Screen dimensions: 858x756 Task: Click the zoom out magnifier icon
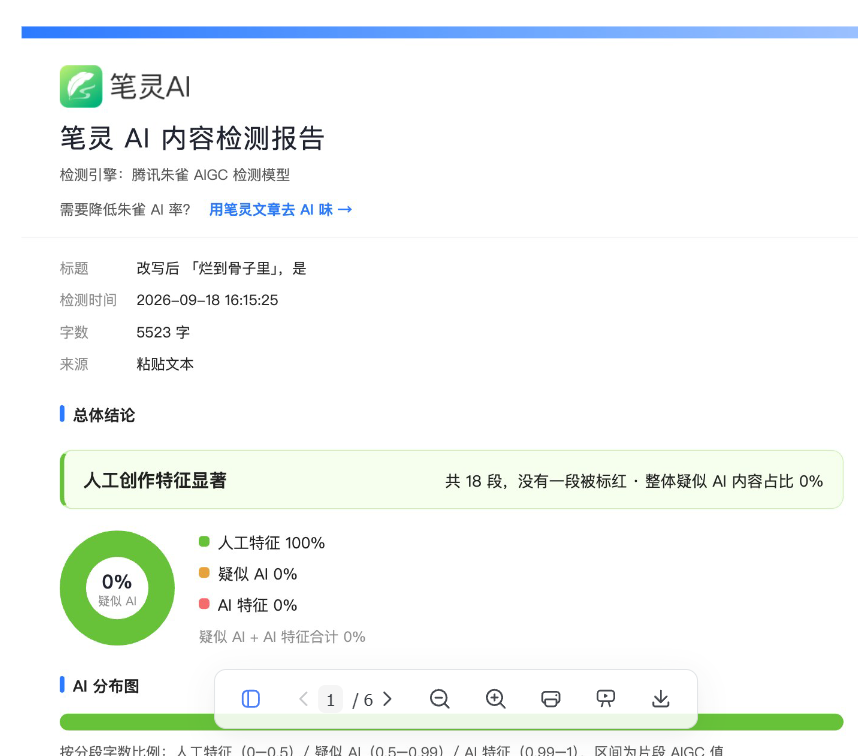pyautogui.click(x=439, y=699)
